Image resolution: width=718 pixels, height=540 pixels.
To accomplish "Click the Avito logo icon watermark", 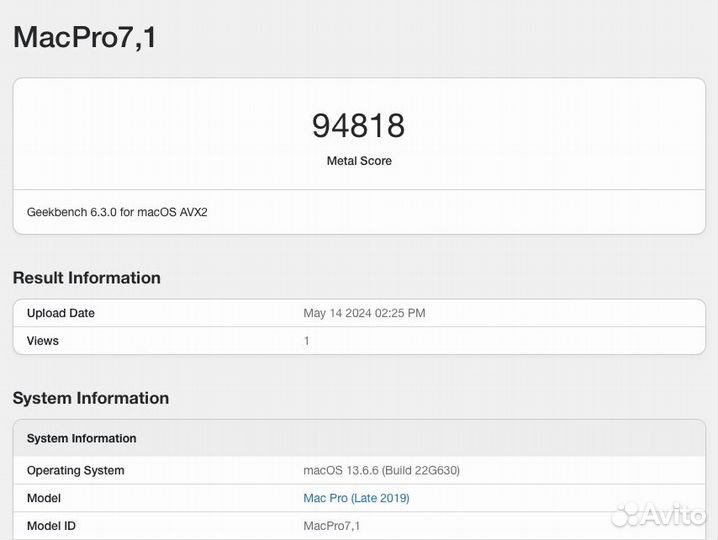I will click(x=627, y=516).
